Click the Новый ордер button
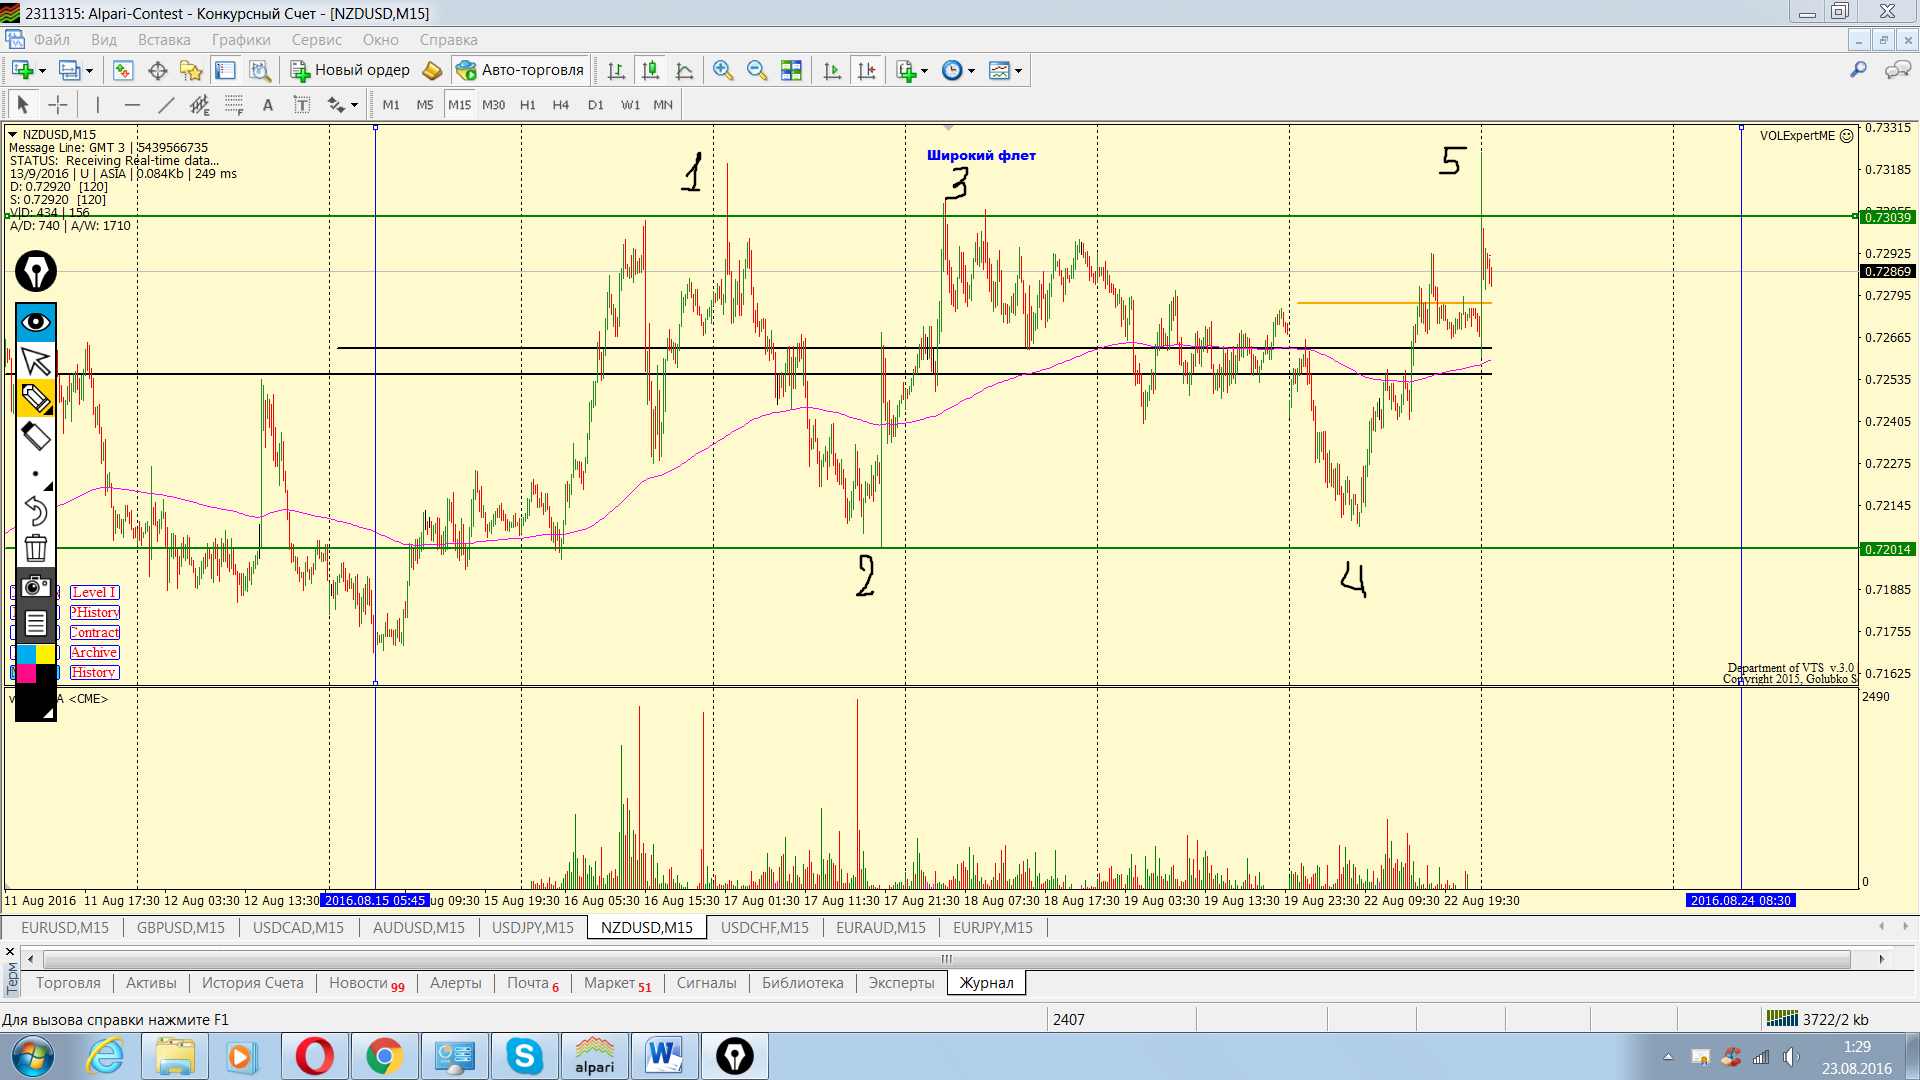Screen dimensions: 1920x1080 coord(350,70)
